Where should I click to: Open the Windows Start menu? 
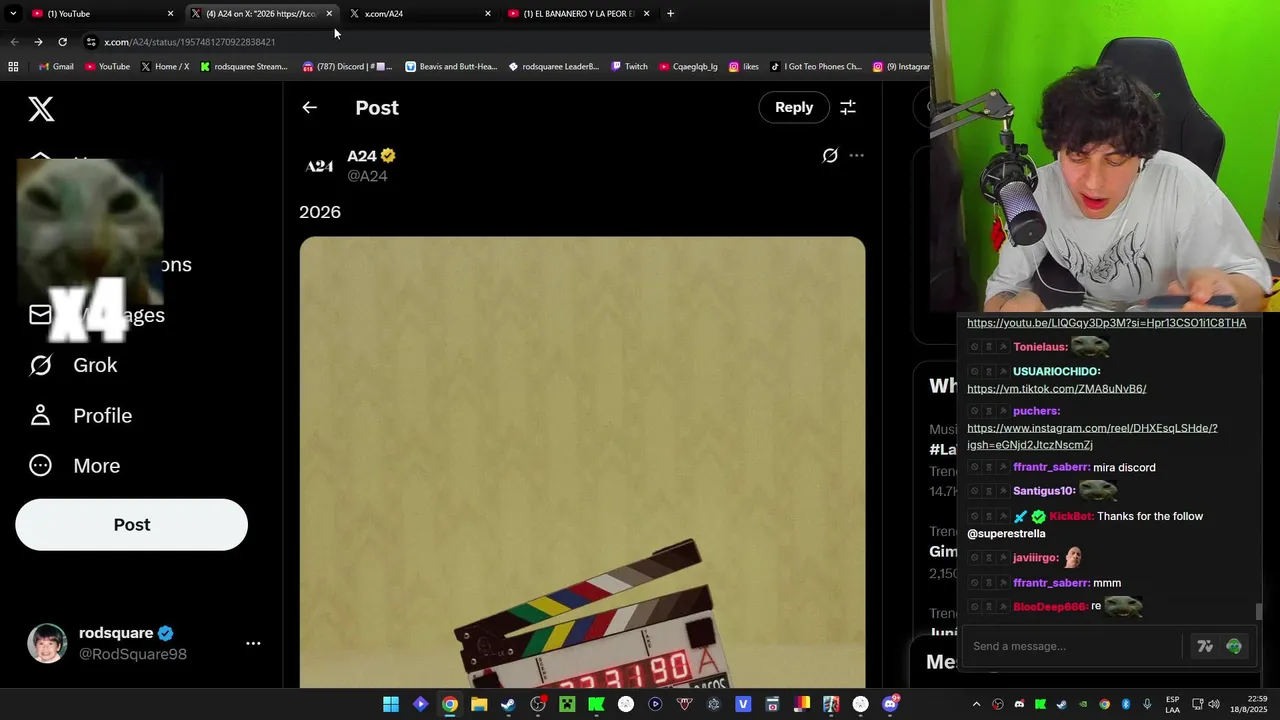pyautogui.click(x=390, y=704)
